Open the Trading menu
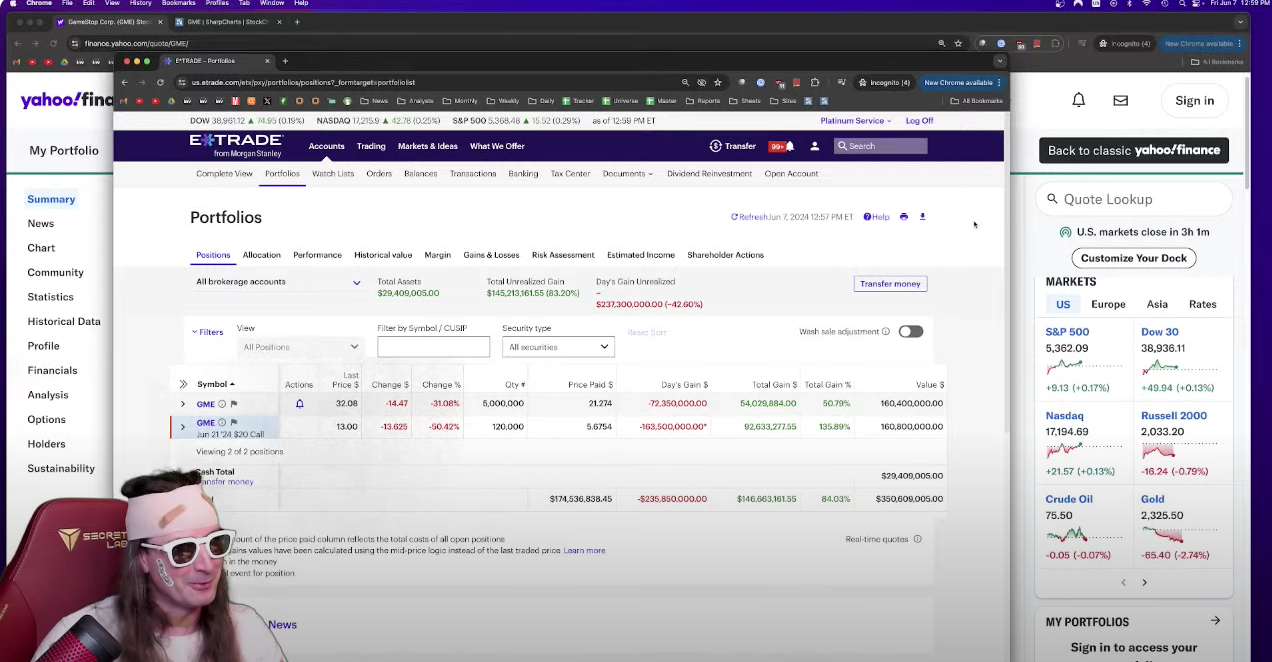 (371, 146)
